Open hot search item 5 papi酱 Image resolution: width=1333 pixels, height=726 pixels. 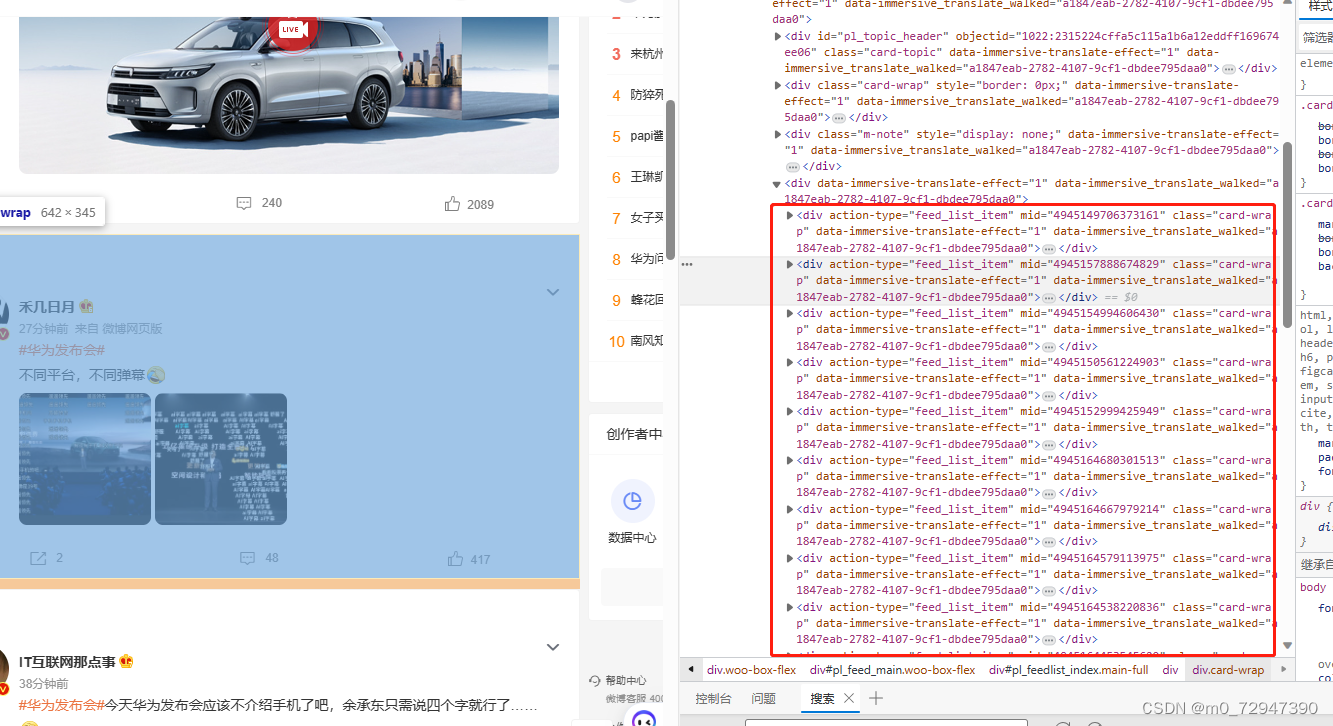pos(647,136)
